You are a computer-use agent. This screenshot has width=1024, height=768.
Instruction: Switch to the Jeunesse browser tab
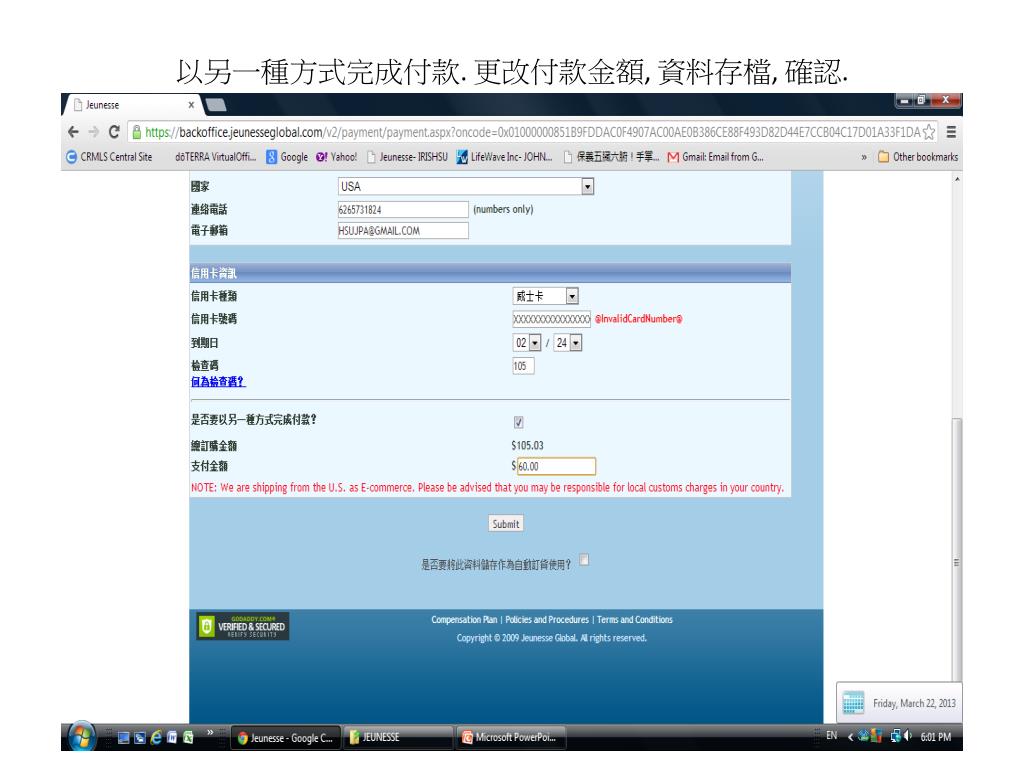point(131,104)
